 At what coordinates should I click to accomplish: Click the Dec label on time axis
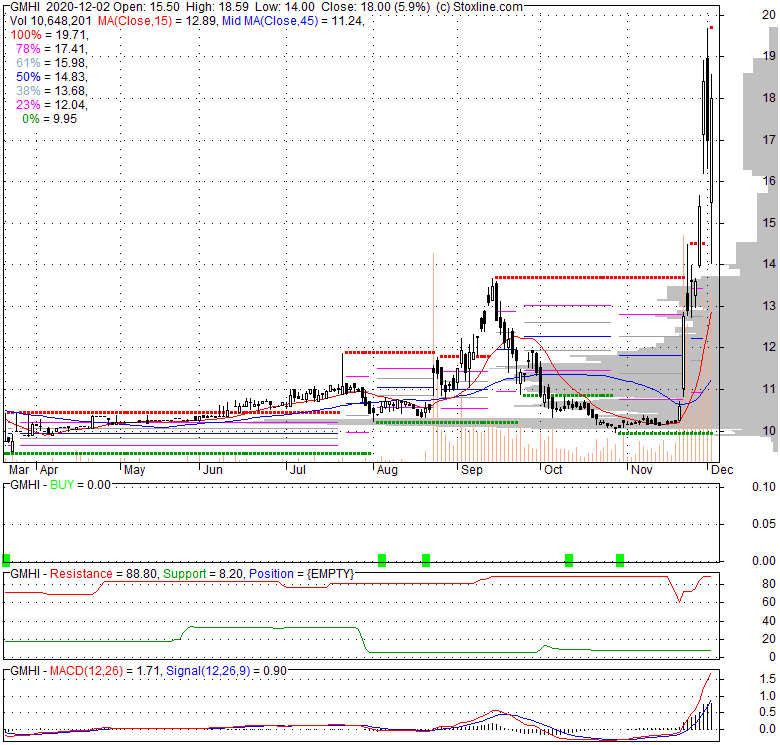(722, 470)
